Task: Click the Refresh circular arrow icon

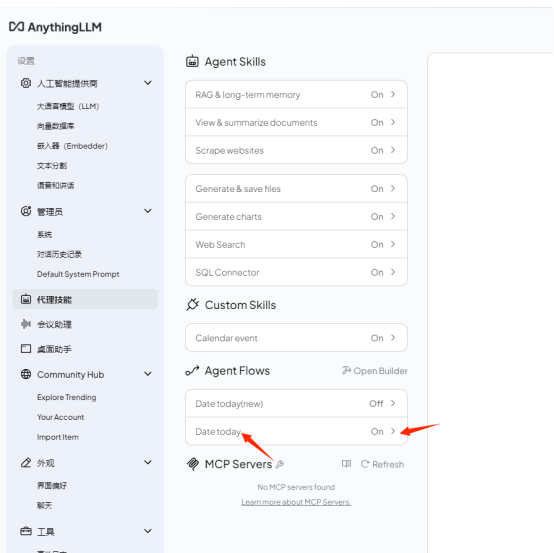Action: pyautogui.click(x=365, y=464)
